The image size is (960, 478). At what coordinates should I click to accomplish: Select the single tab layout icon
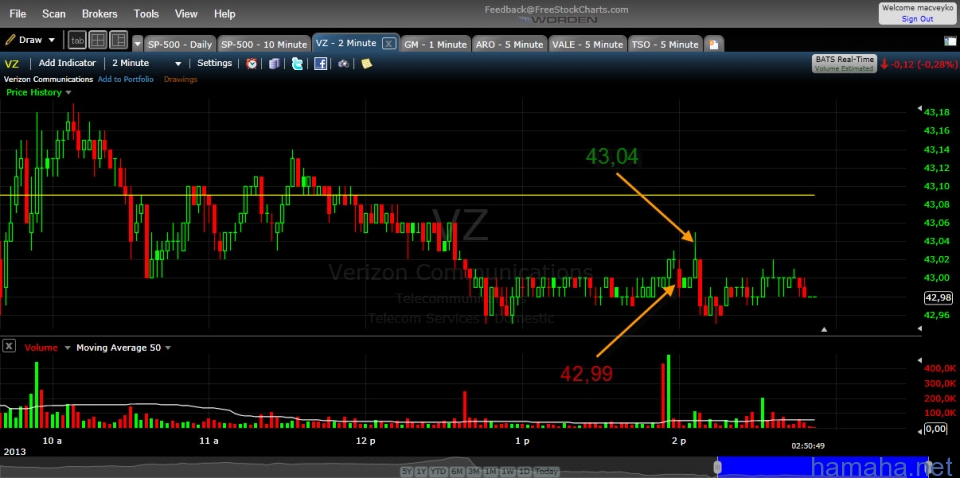click(x=77, y=40)
